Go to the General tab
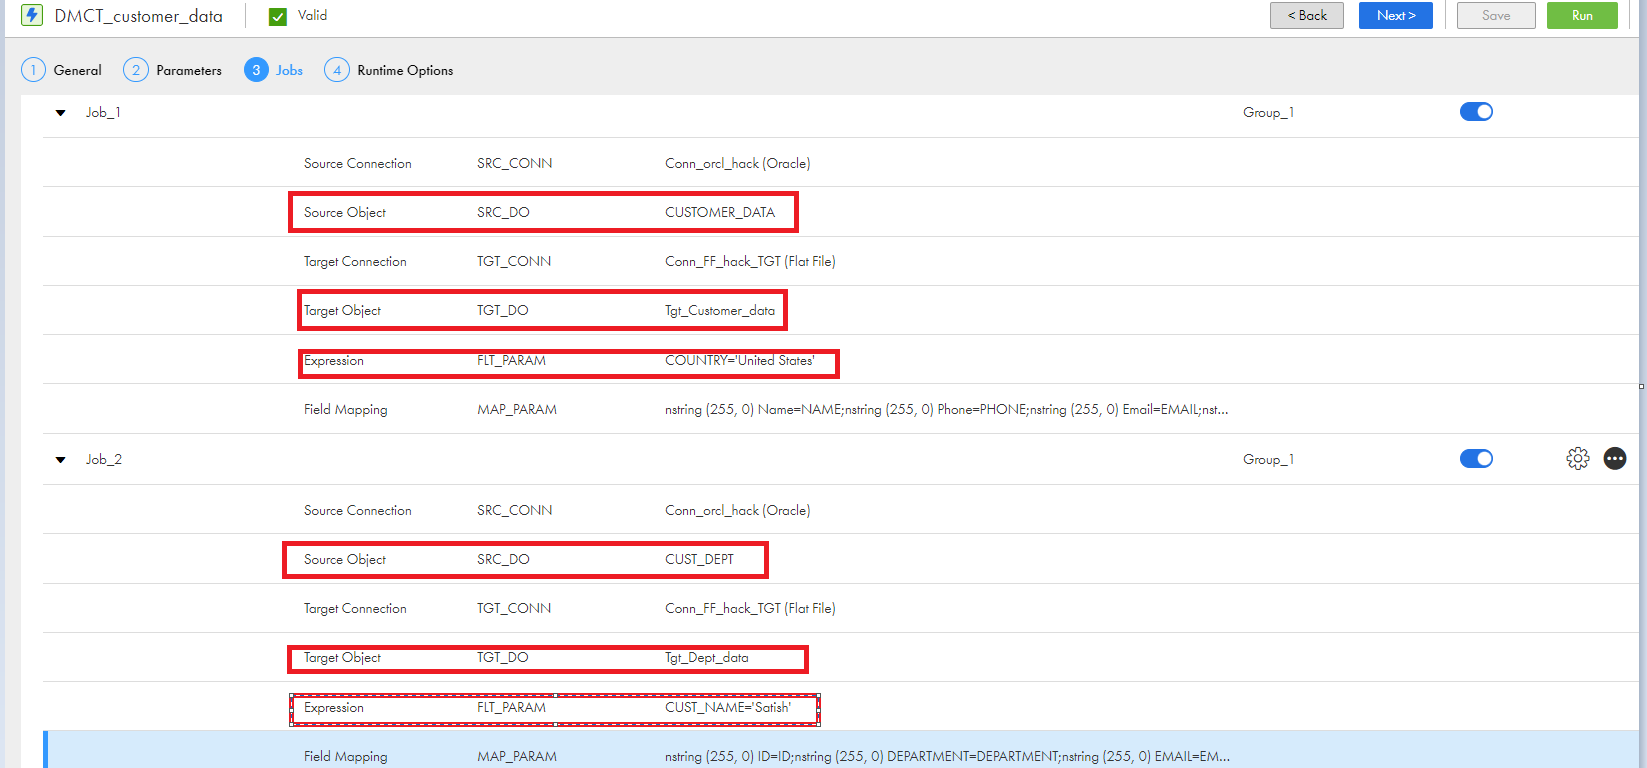Screen dimensions: 1647x768 pyautogui.click(x=77, y=70)
